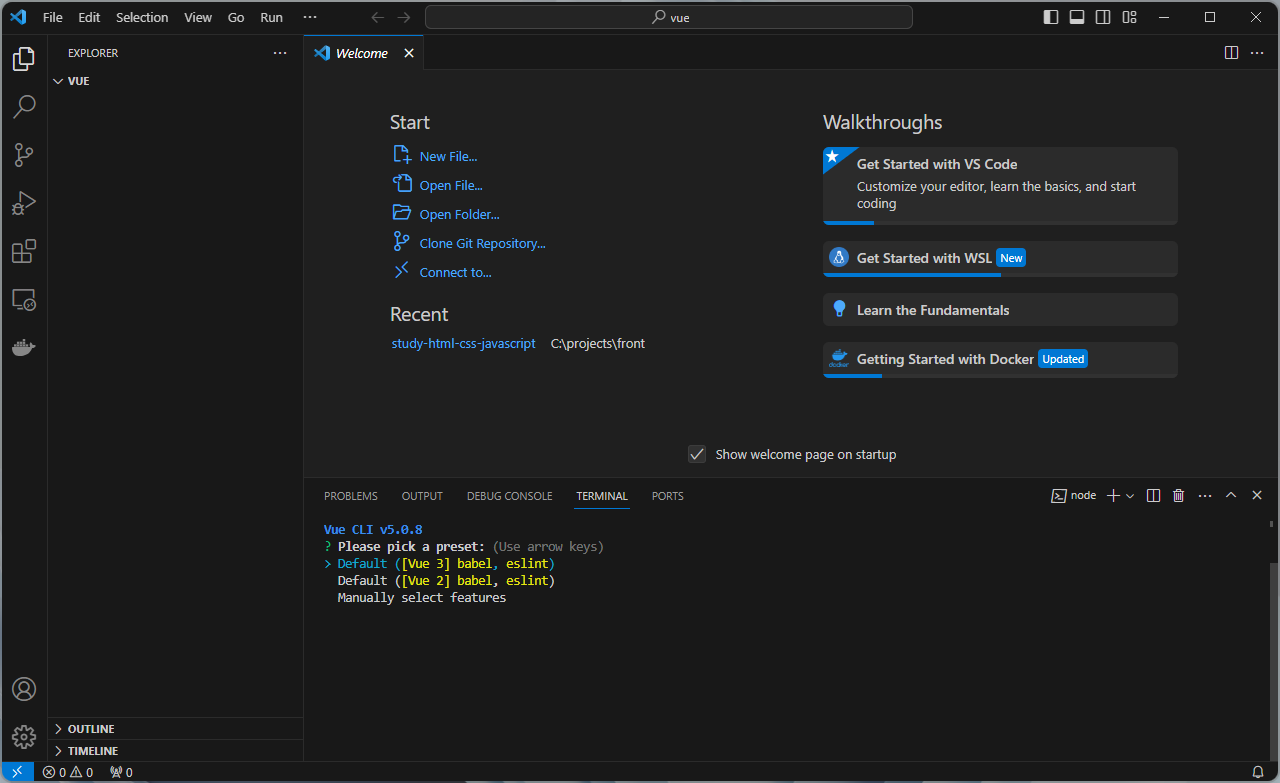Click the Open Folder... link
The height and width of the screenshot is (783, 1280).
459,215
